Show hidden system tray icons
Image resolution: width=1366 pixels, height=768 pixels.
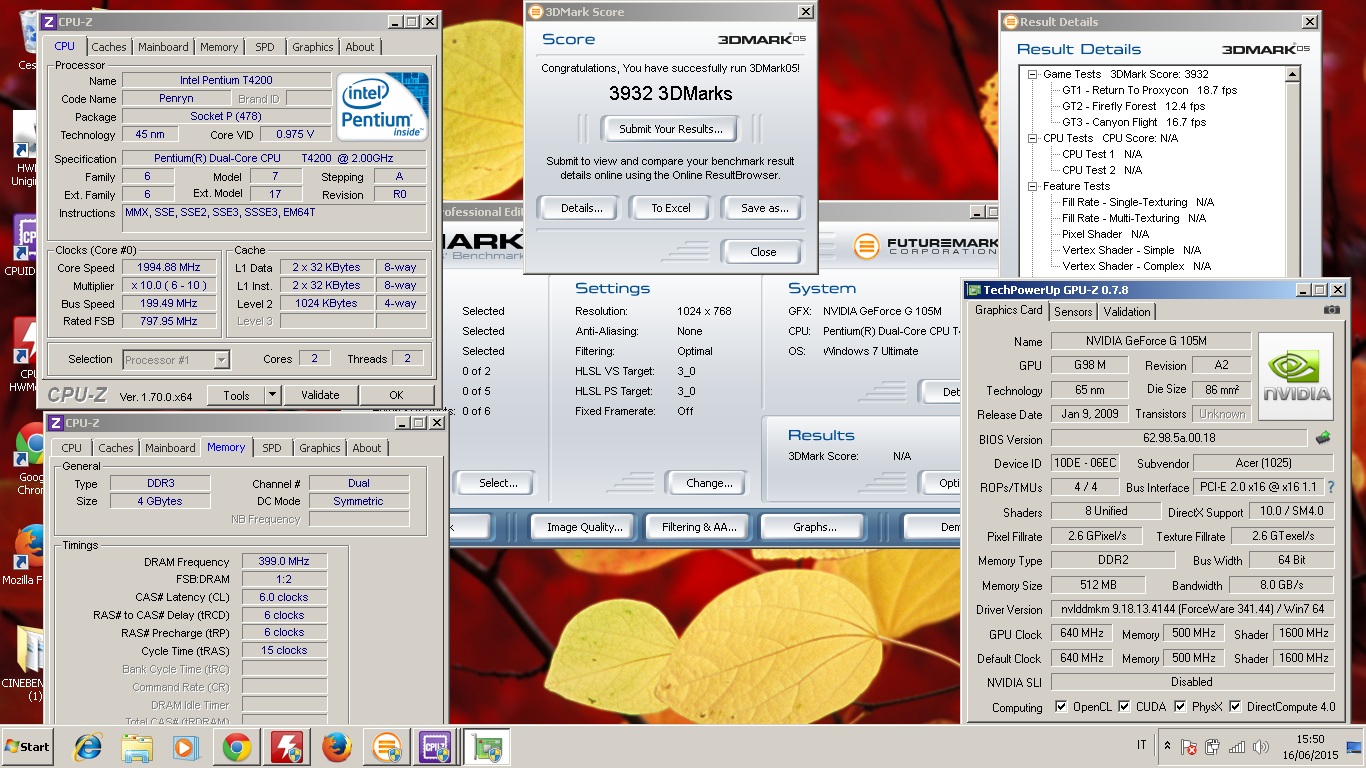click(x=1167, y=746)
